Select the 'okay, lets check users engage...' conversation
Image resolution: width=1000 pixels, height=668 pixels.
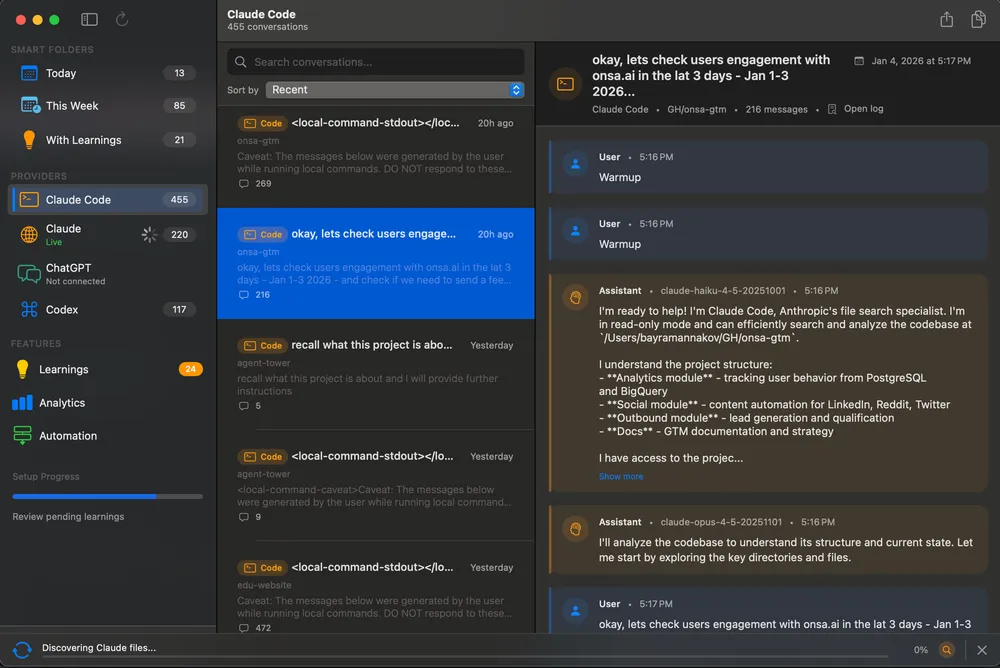[376, 263]
